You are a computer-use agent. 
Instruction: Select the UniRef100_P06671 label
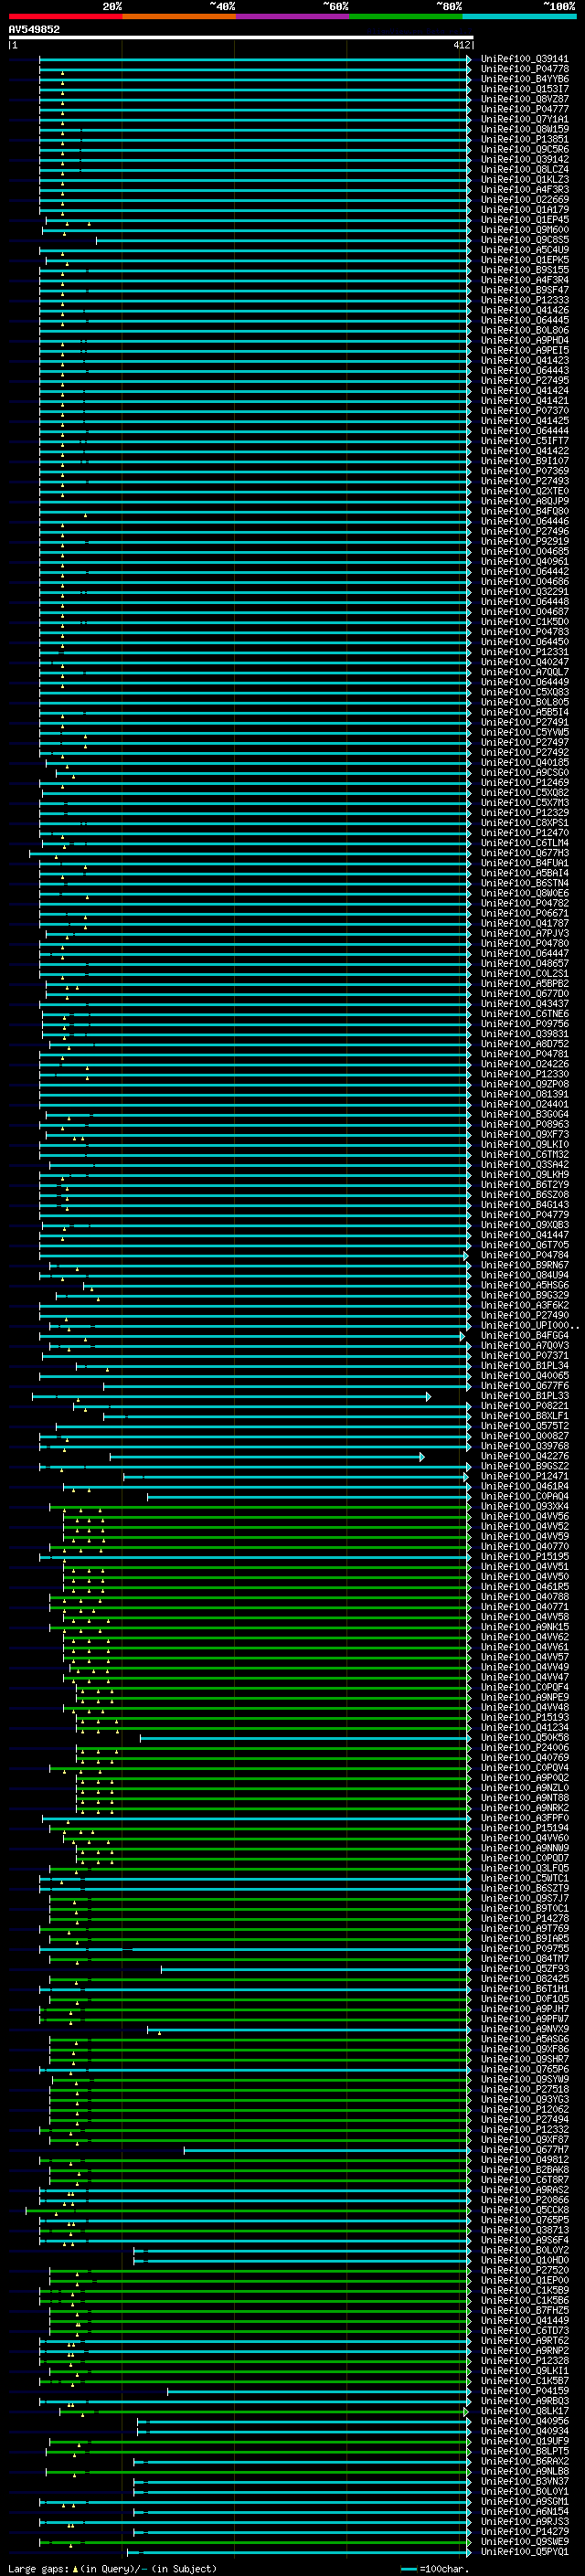click(x=524, y=913)
